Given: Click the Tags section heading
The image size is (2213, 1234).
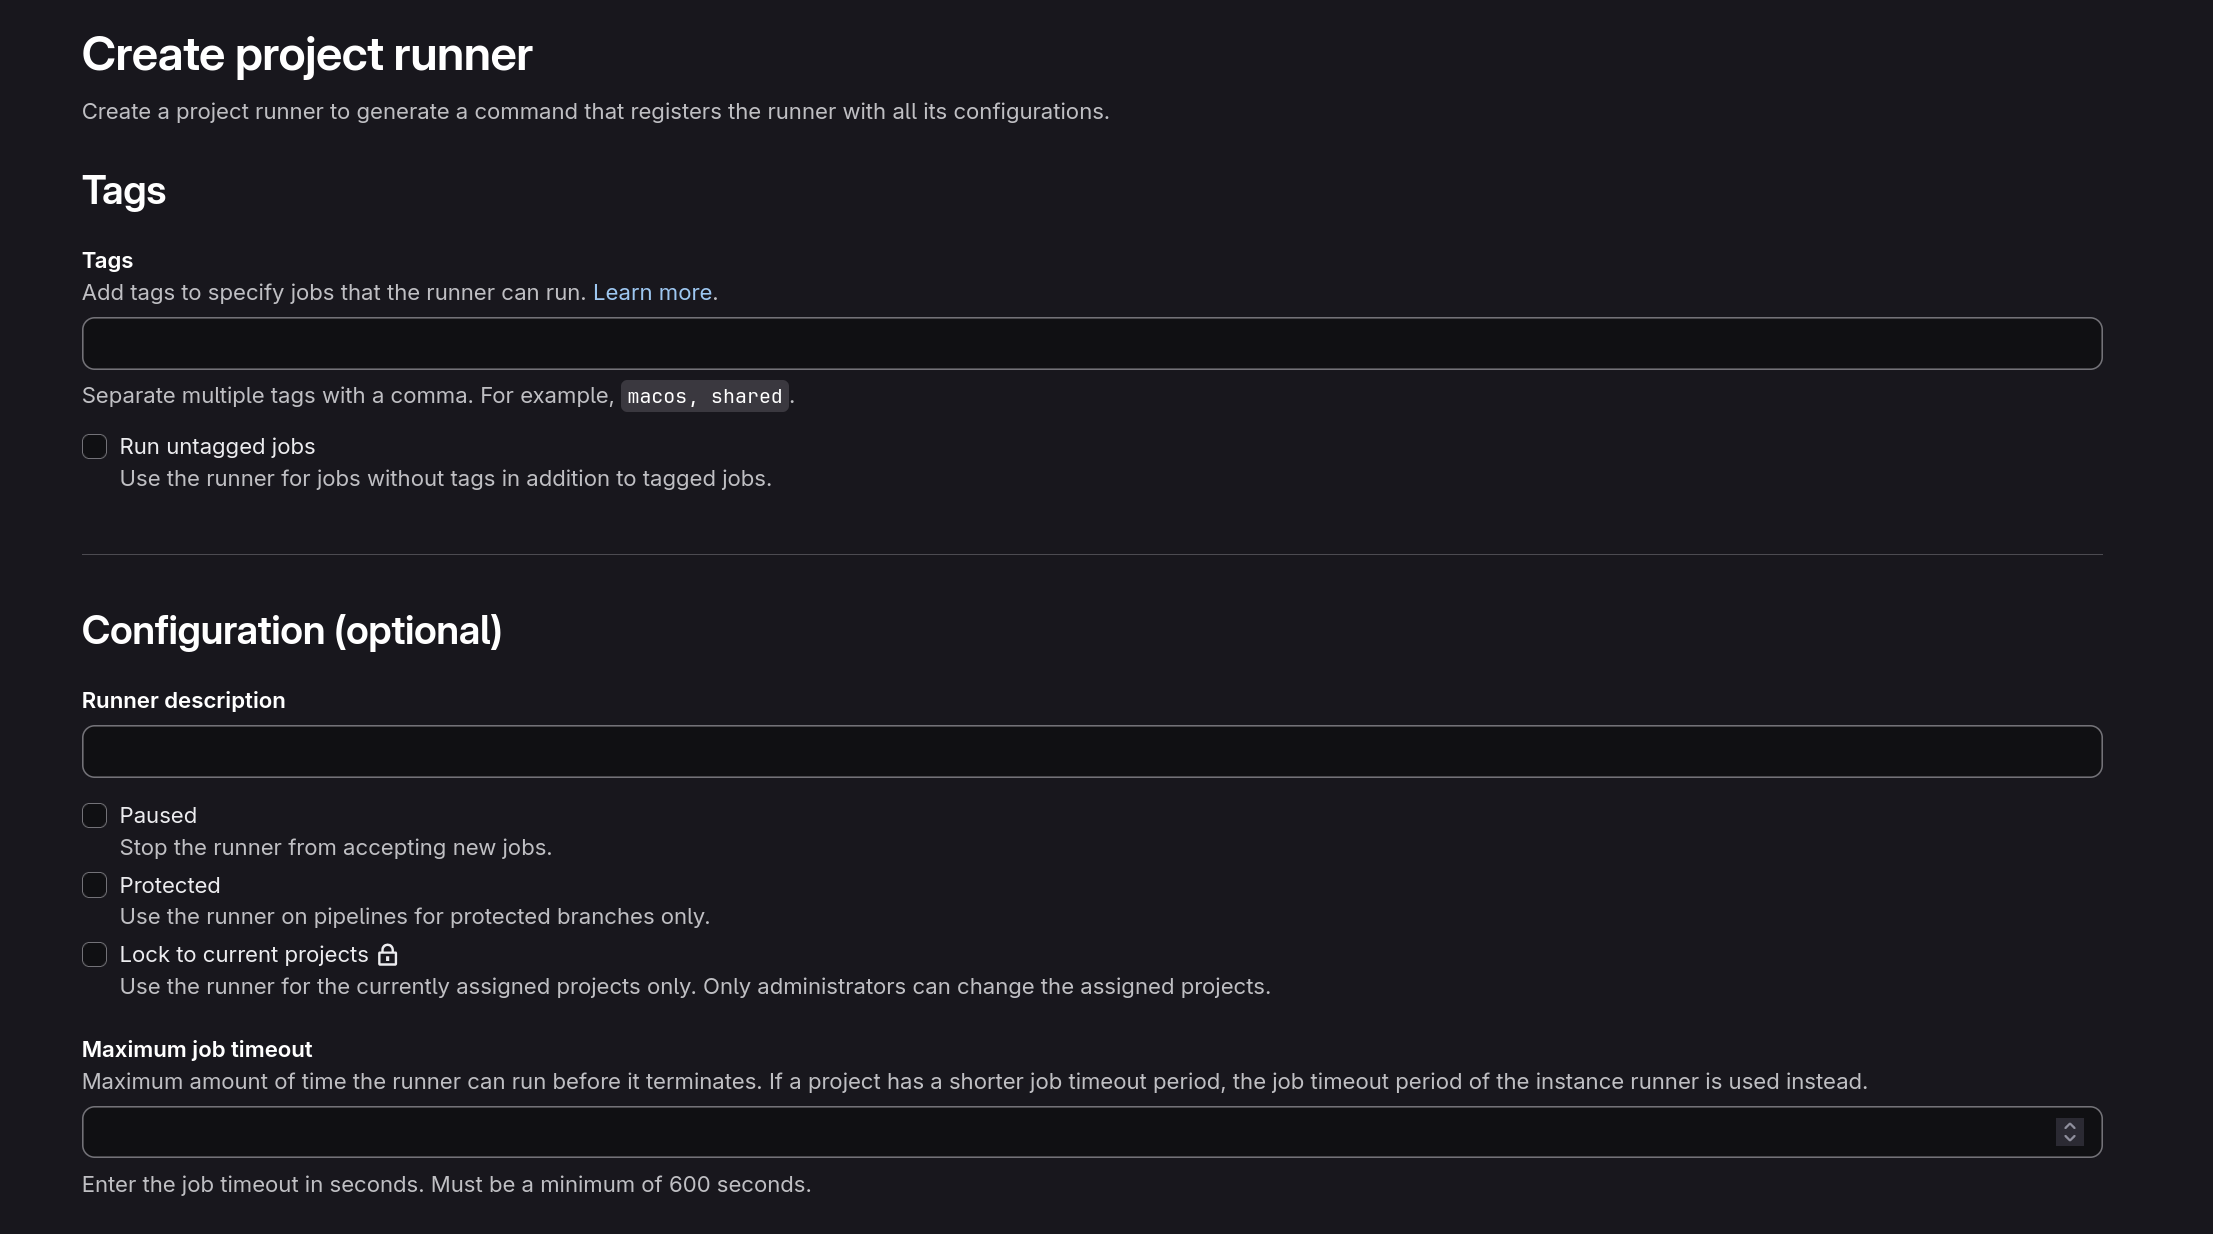Looking at the screenshot, I should (124, 190).
